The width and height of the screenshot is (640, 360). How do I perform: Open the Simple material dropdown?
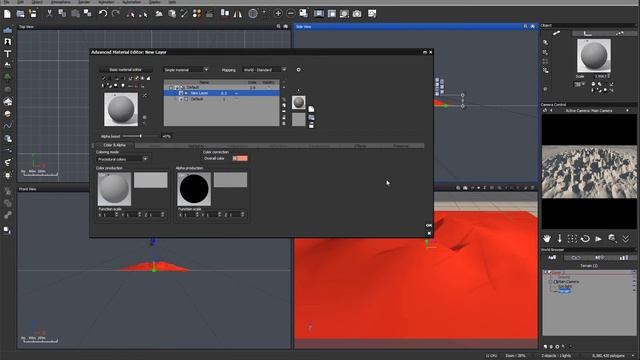click(186, 70)
